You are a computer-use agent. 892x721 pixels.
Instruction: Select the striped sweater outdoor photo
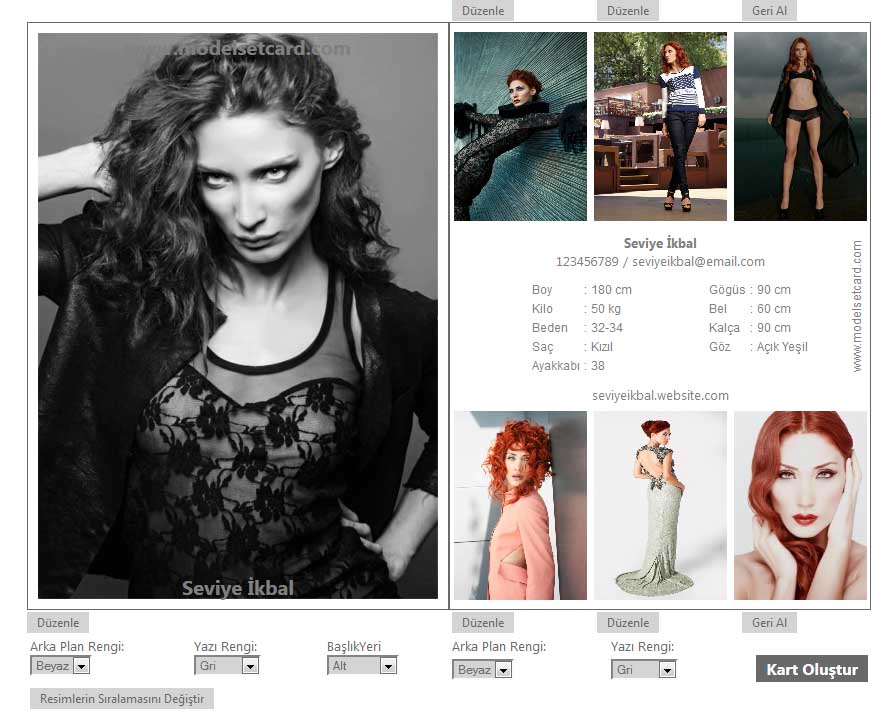660,126
